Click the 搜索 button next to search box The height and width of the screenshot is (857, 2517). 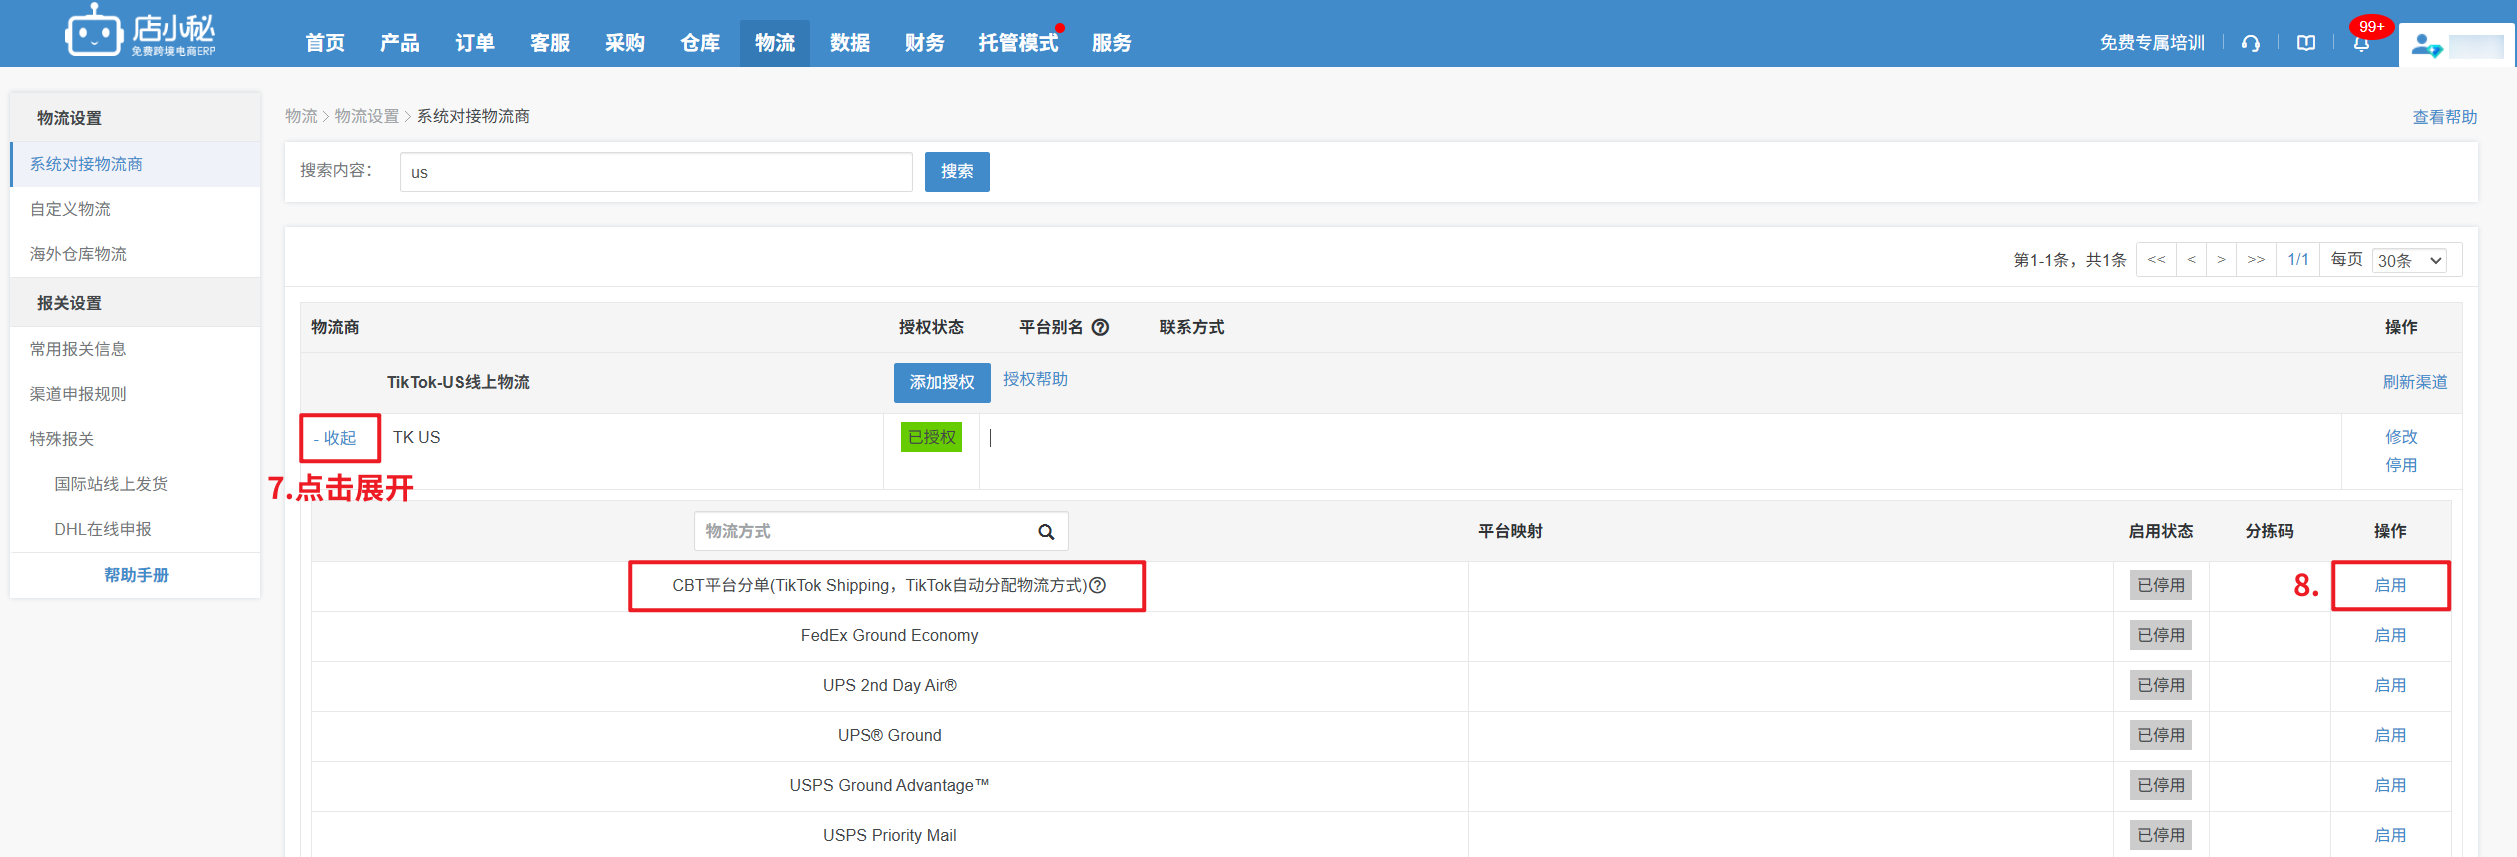click(956, 172)
